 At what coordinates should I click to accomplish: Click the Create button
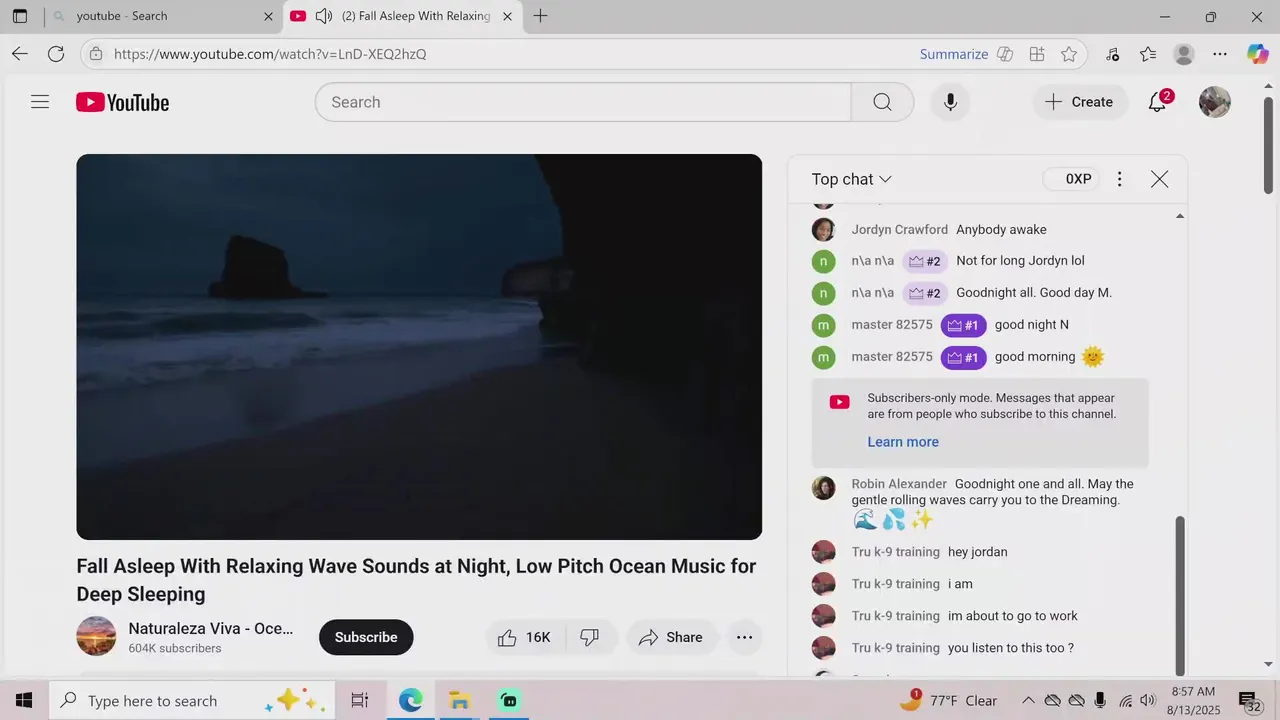[1079, 102]
